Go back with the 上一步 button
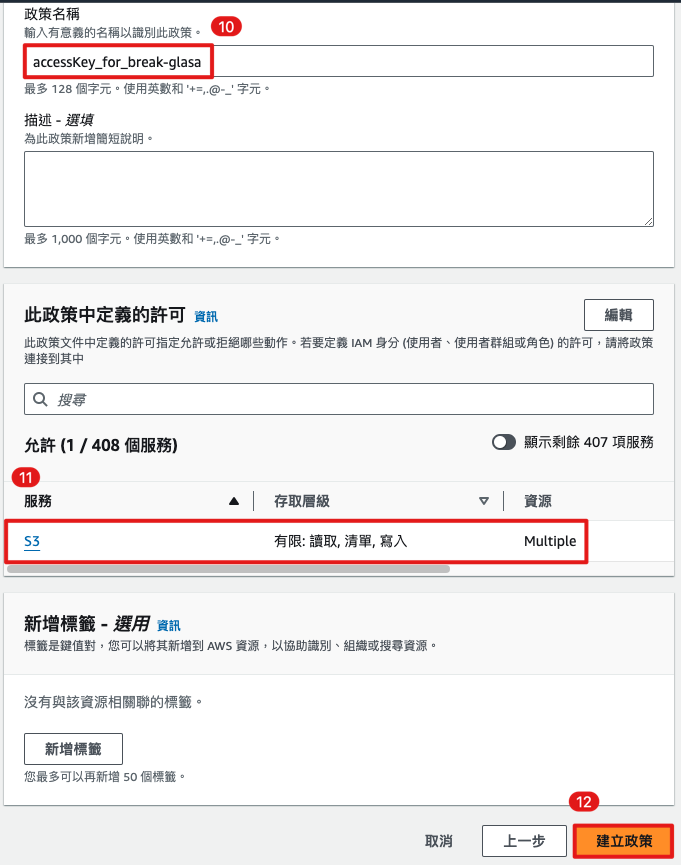 tap(517, 841)
